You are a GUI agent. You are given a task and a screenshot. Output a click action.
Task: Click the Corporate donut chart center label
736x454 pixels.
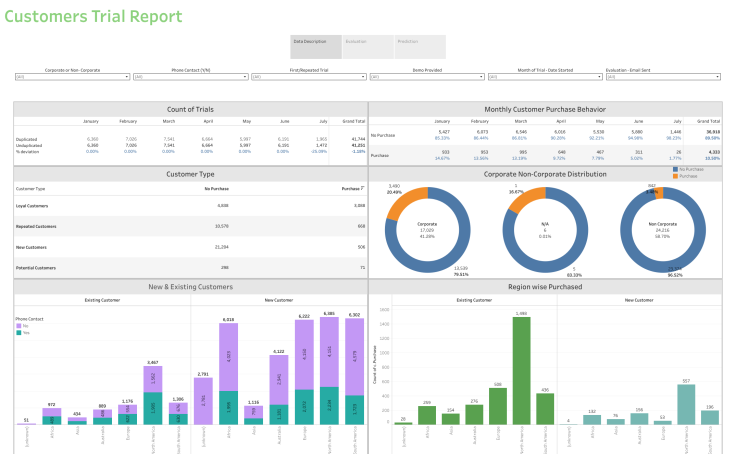pyautogui.click(x=427, y=230)
